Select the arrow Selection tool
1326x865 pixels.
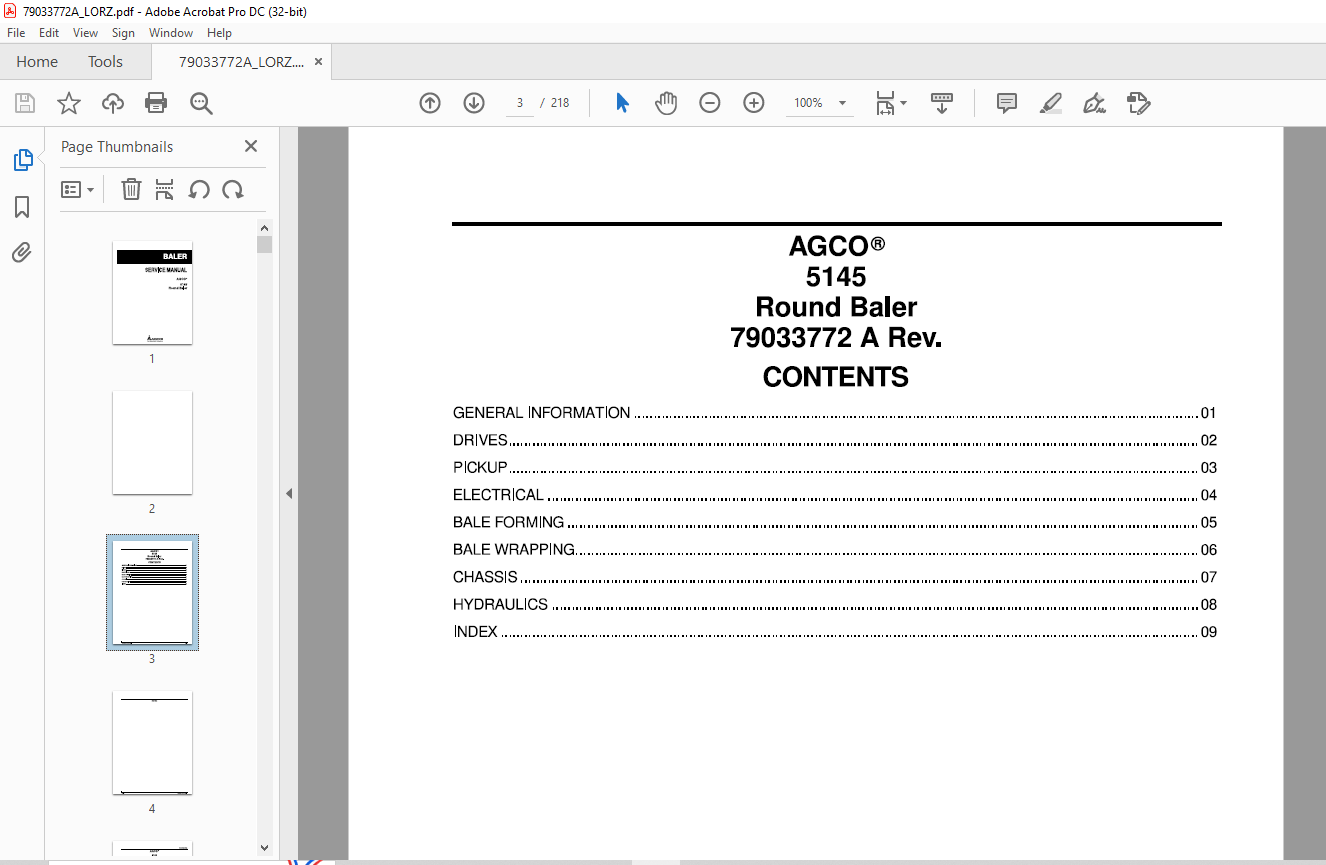pos(622,103)
